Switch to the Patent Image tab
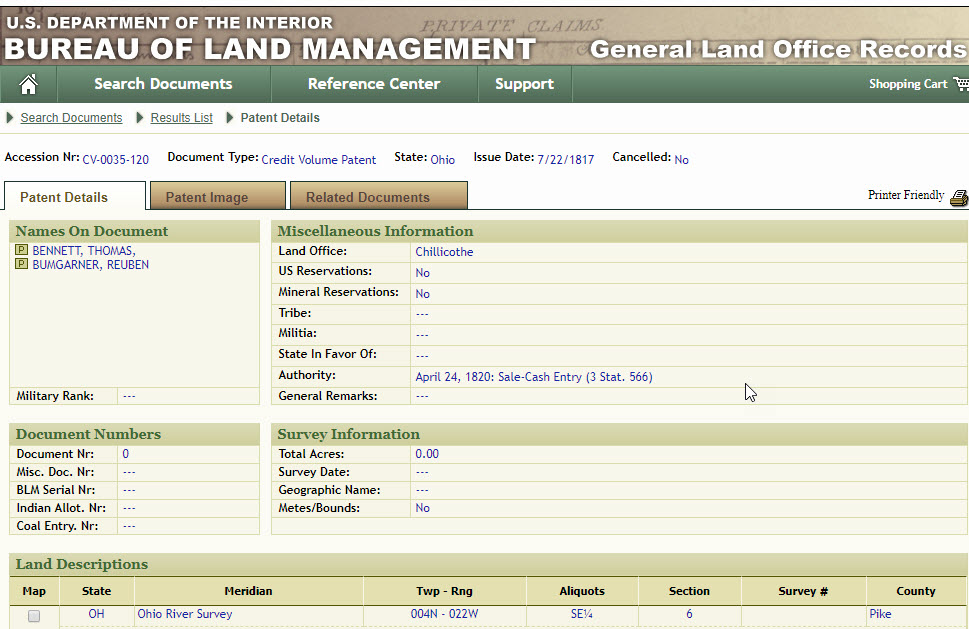The height and width of the screenshot is (629, 969). 218,196
